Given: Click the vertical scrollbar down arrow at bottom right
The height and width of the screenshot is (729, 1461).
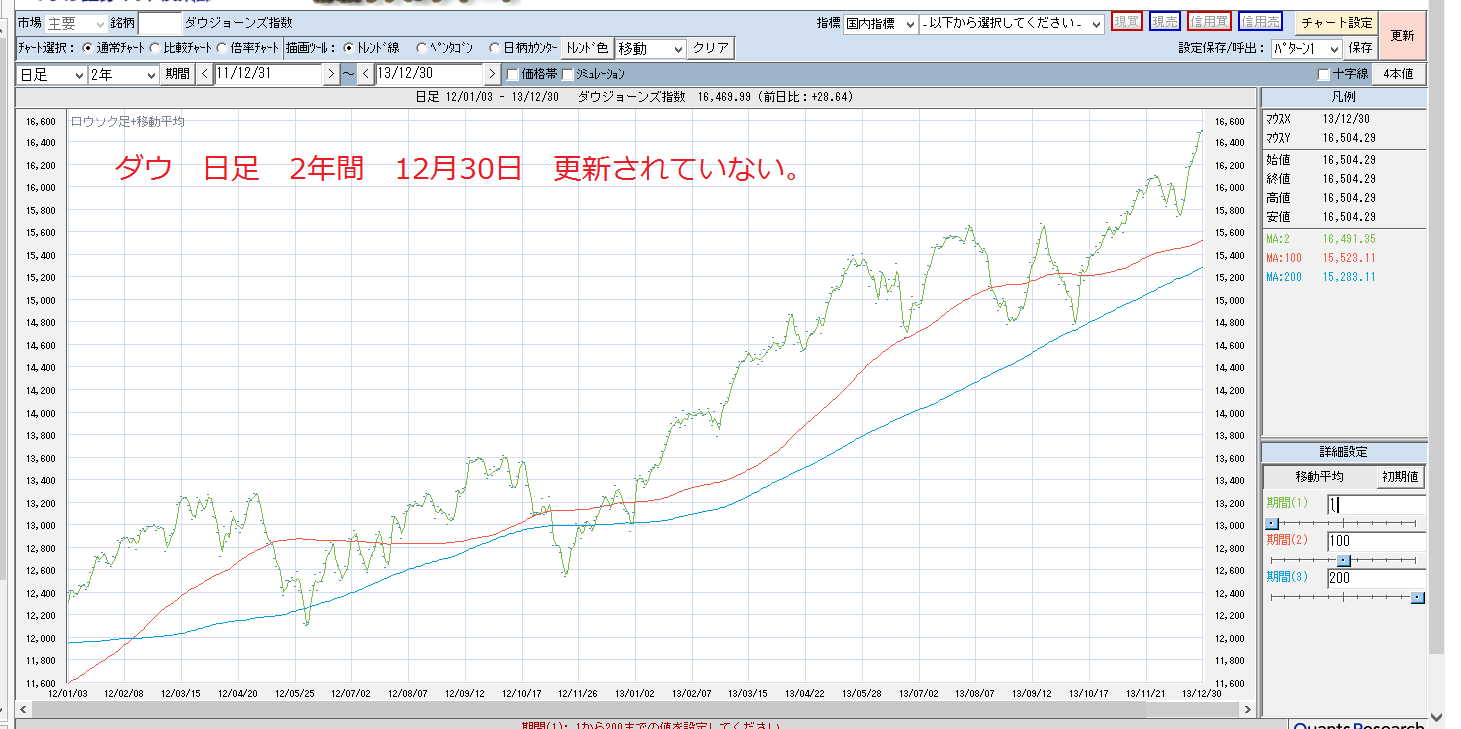Looking at the screenshot, I should click(1437, 717).
